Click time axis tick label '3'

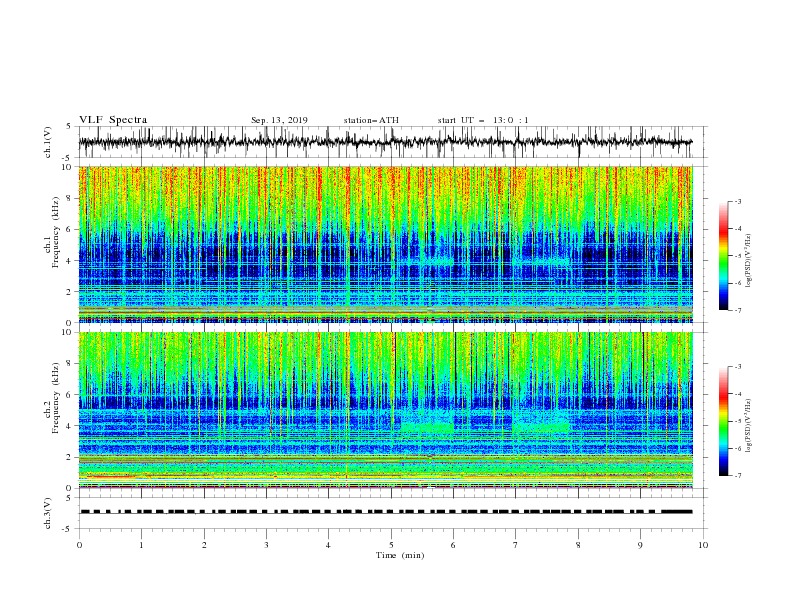[266, 545]
